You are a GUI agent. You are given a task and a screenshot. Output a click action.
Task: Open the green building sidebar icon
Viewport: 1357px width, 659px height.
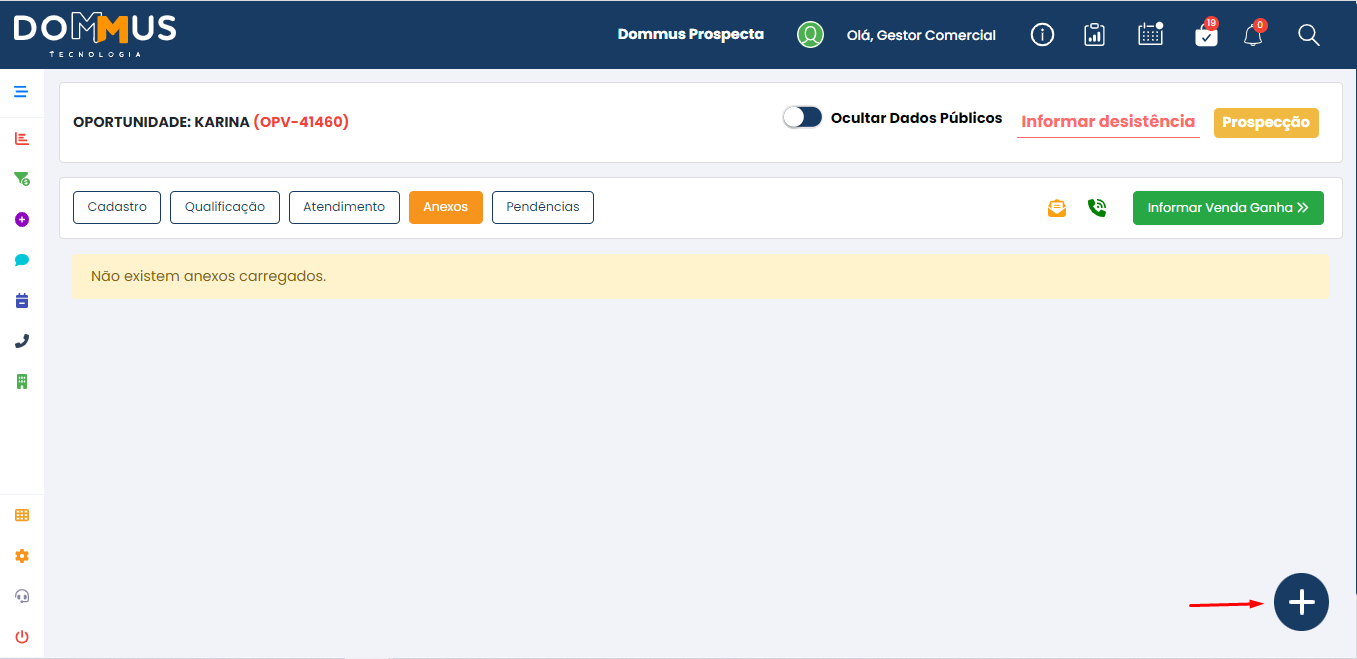click(22, 381)
